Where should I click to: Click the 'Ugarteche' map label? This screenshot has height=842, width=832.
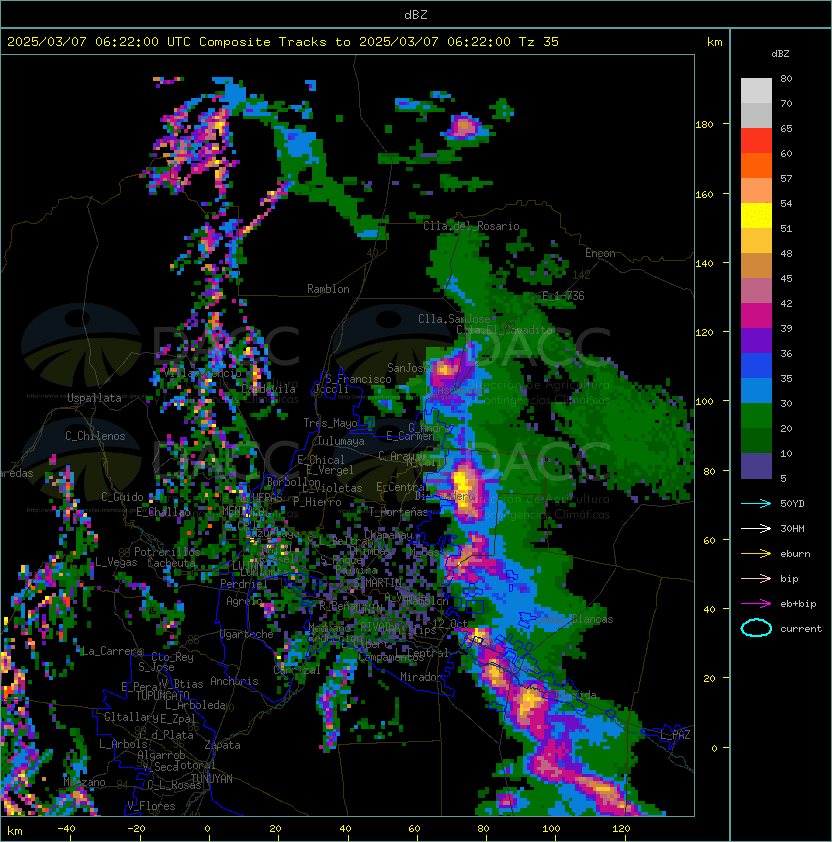click(247, 634)
